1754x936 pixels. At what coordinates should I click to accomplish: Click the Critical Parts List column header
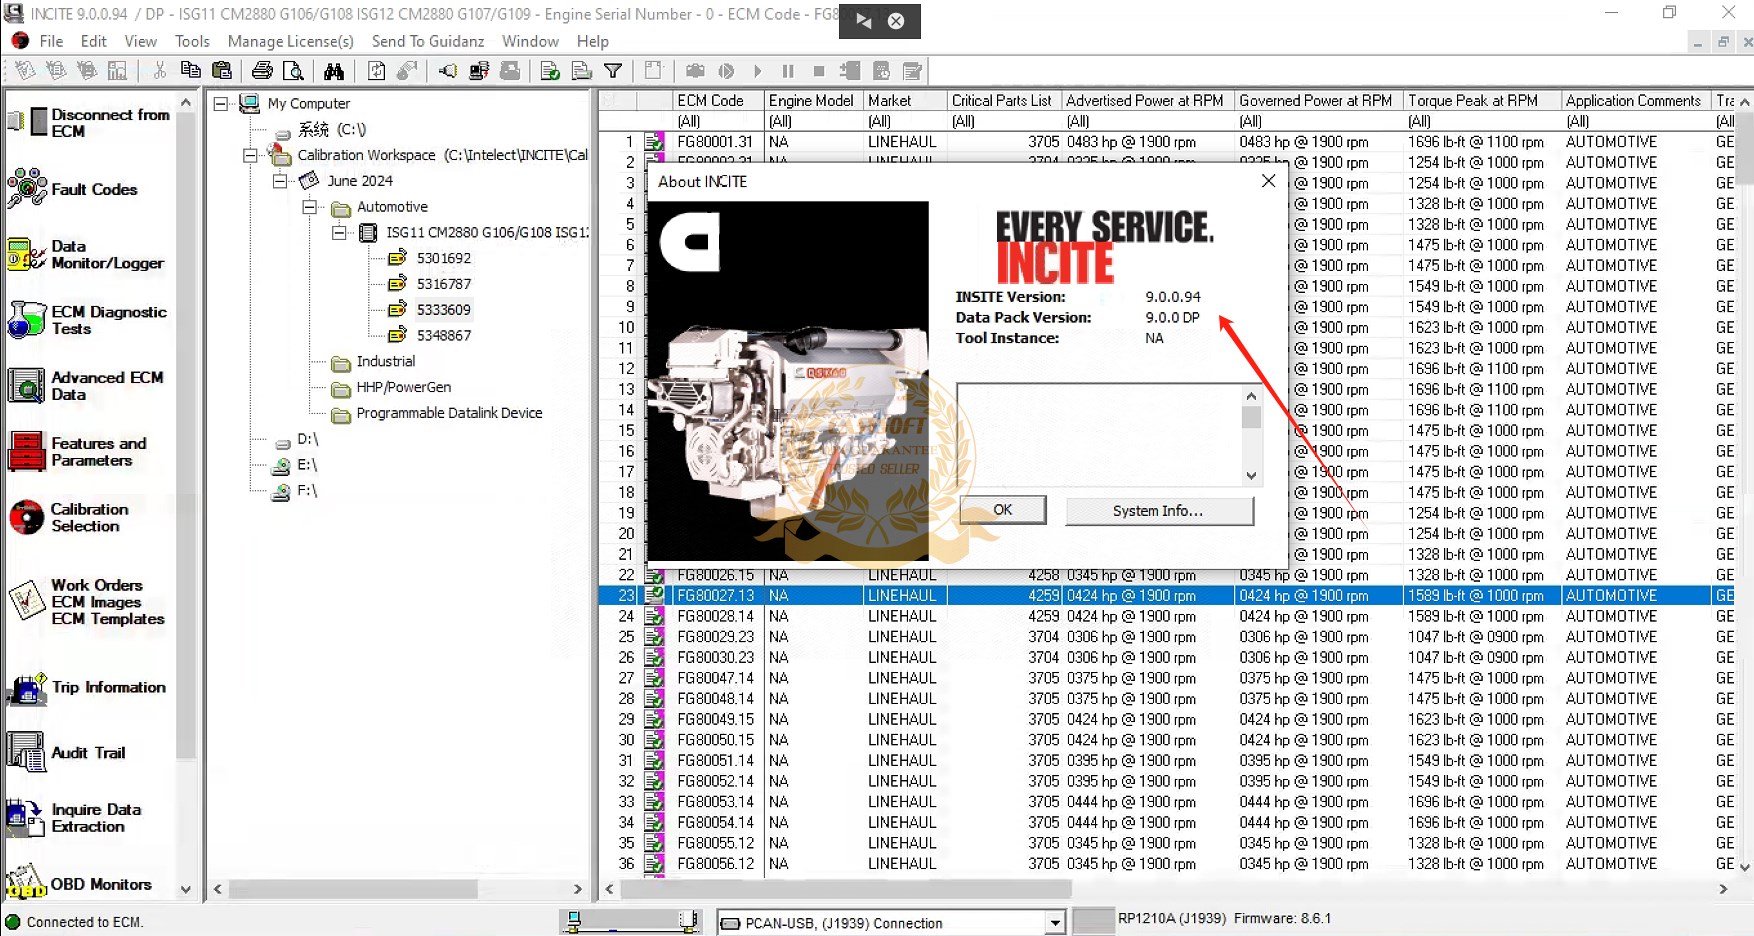(x=1004, y=100)
